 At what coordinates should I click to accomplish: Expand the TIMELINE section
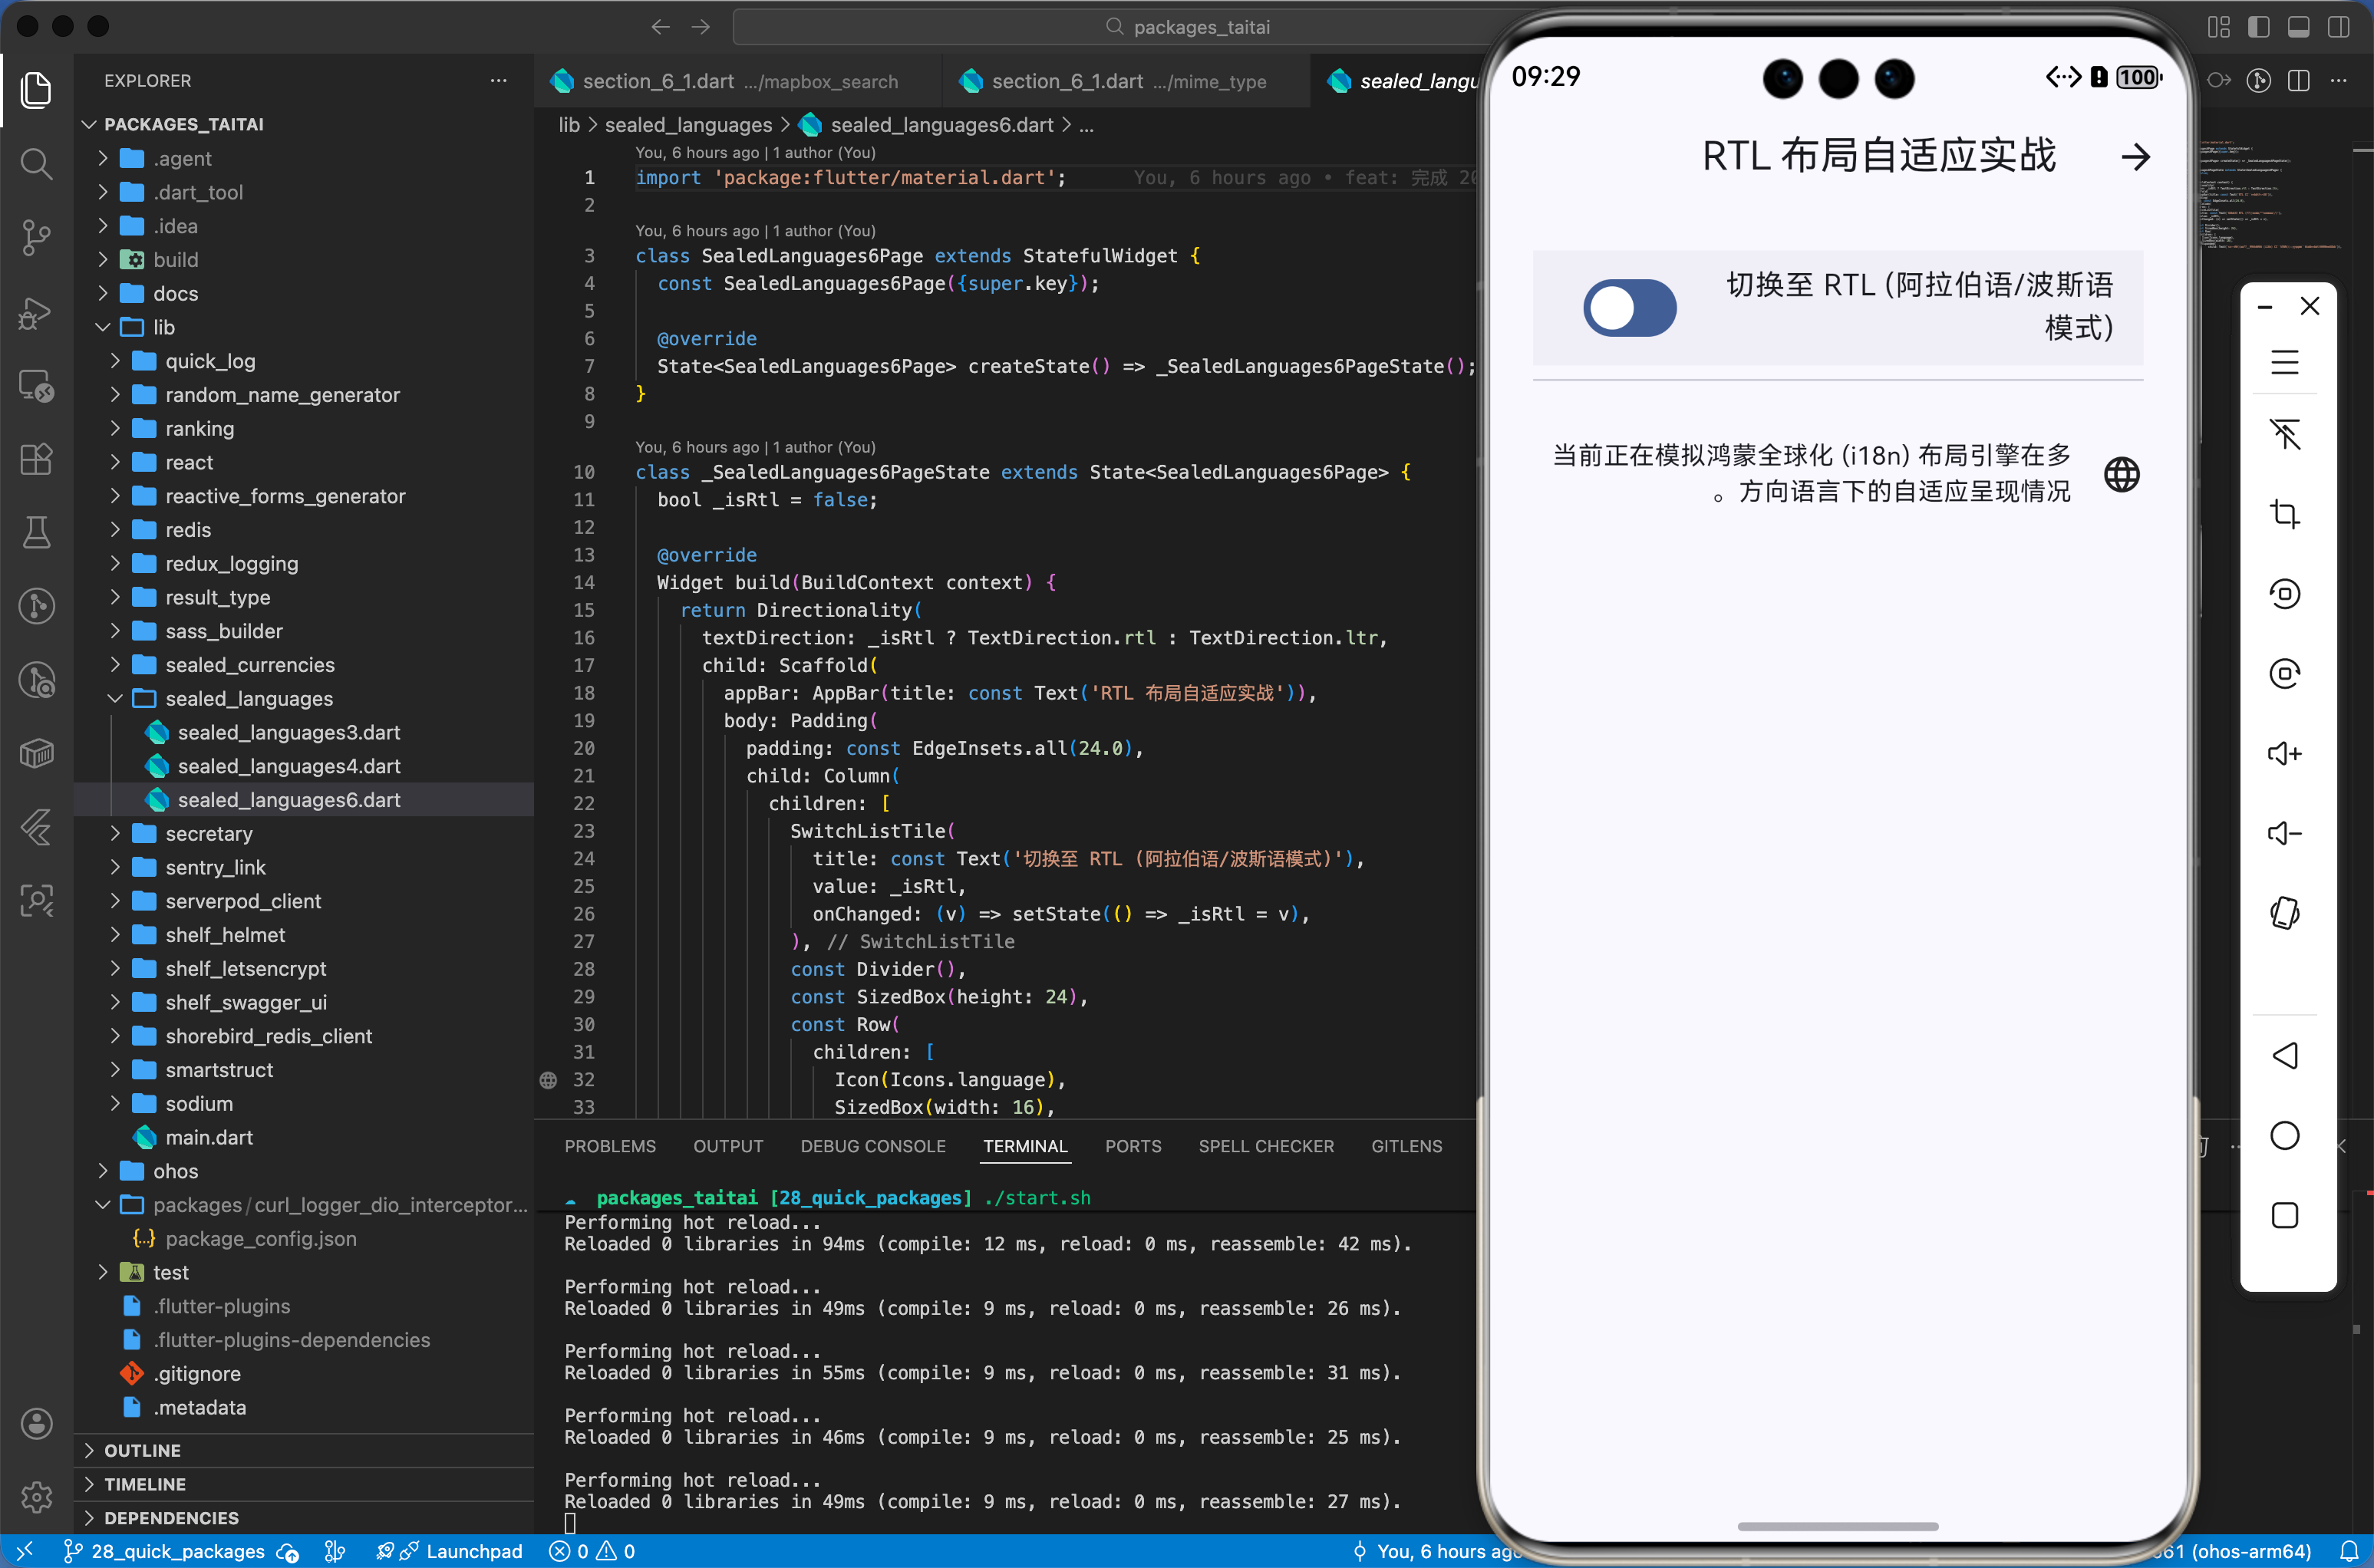tap(145, 1484)
